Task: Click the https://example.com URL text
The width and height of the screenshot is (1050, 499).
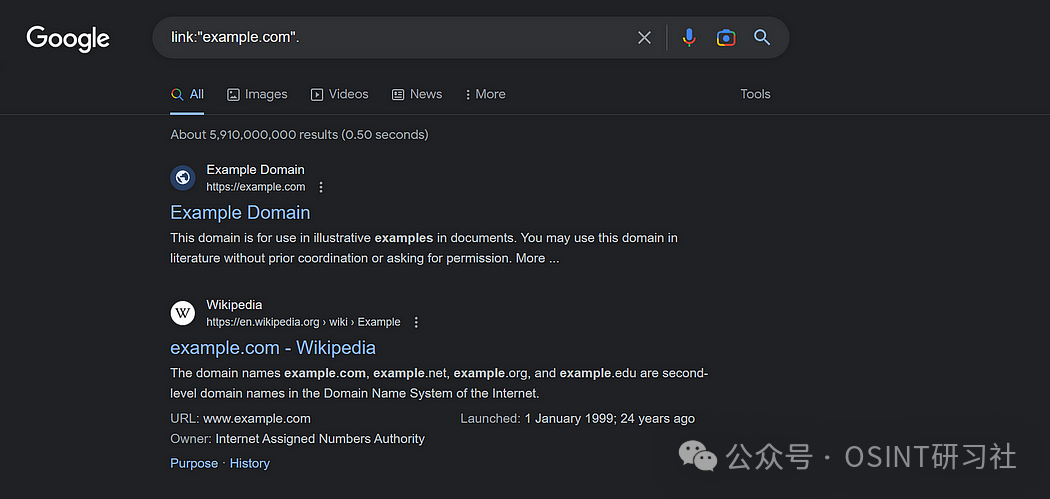Action: pos(256,187)
